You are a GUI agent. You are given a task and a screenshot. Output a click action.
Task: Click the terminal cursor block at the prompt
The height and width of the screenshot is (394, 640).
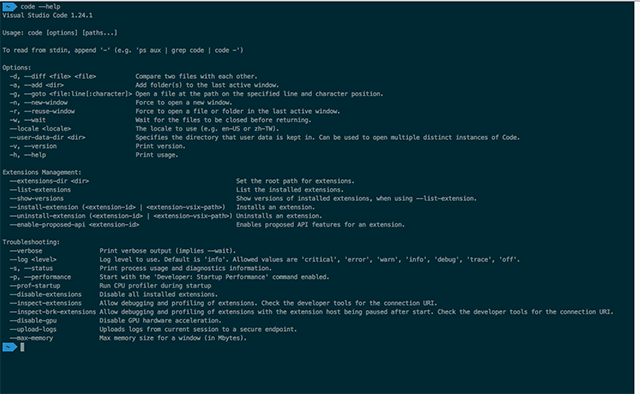tap(22, 347)
